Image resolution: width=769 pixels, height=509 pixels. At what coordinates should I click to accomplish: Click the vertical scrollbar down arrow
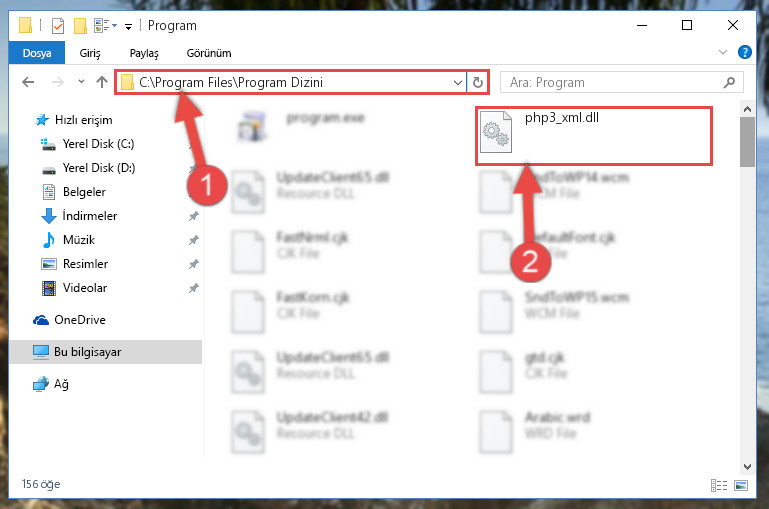(747, 466)
